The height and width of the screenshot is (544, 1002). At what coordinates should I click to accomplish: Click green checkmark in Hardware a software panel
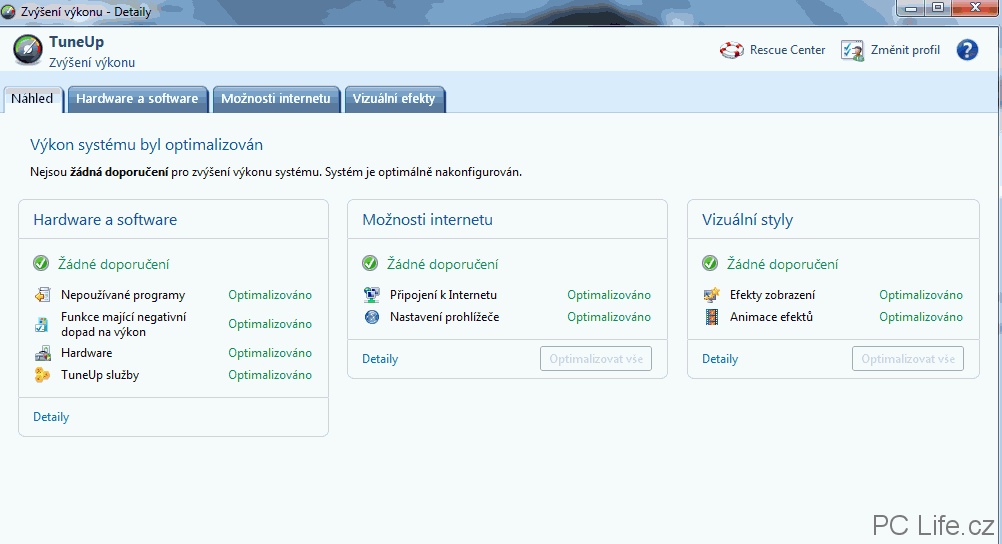click(41, 263)
